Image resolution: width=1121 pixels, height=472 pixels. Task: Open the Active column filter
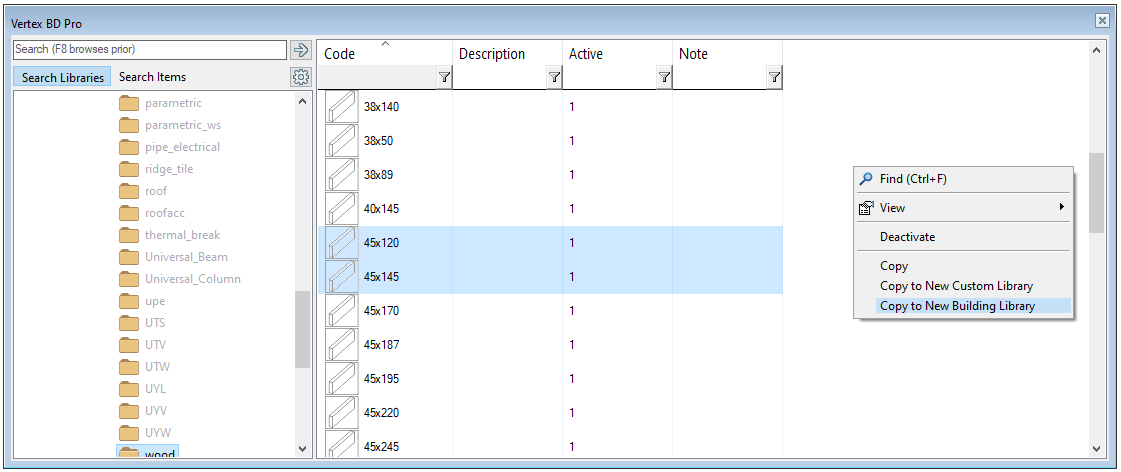click(664, 77)
